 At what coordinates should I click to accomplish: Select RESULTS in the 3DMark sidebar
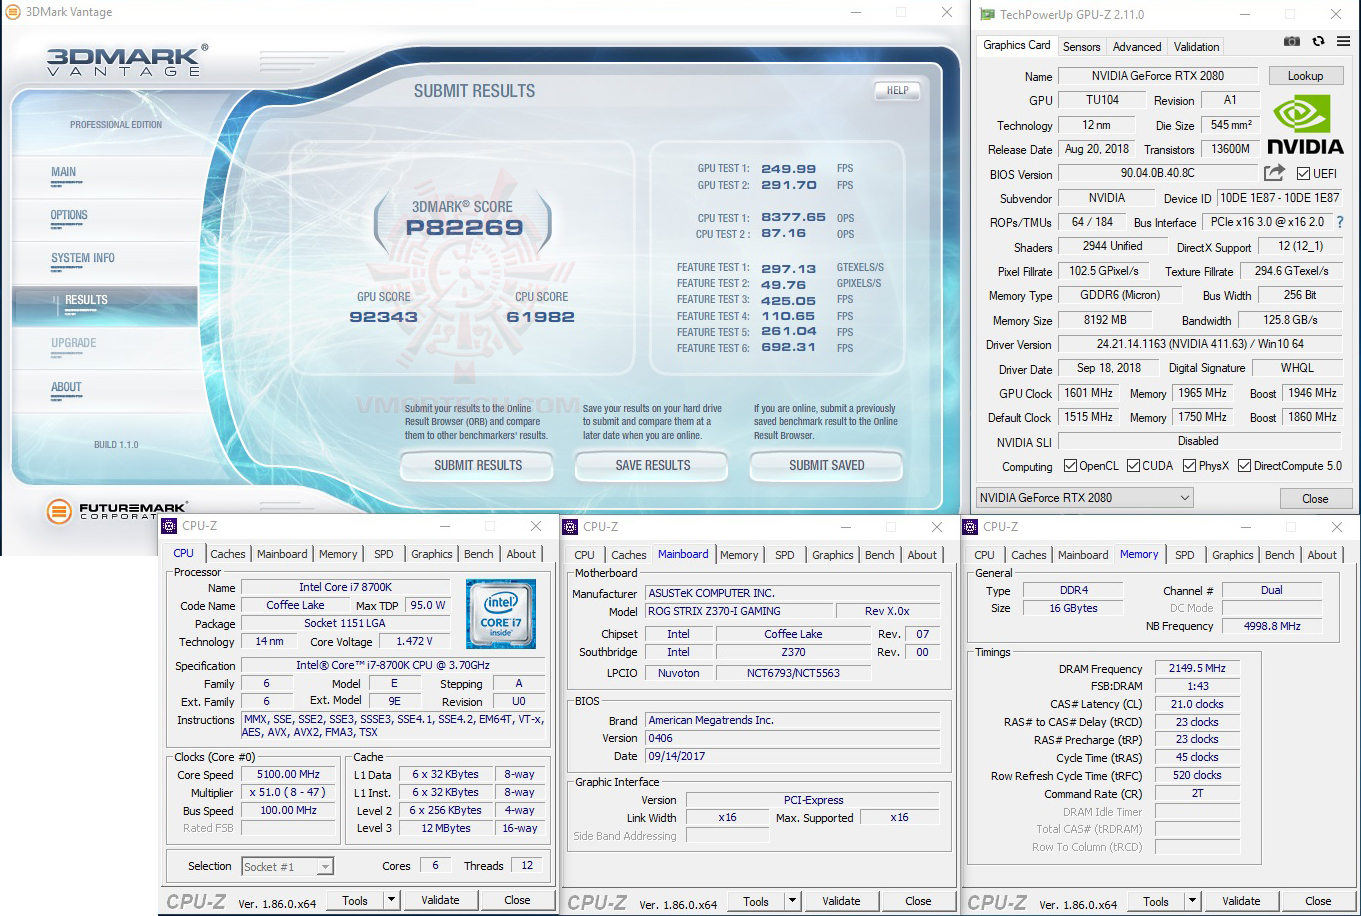point(86,300)
